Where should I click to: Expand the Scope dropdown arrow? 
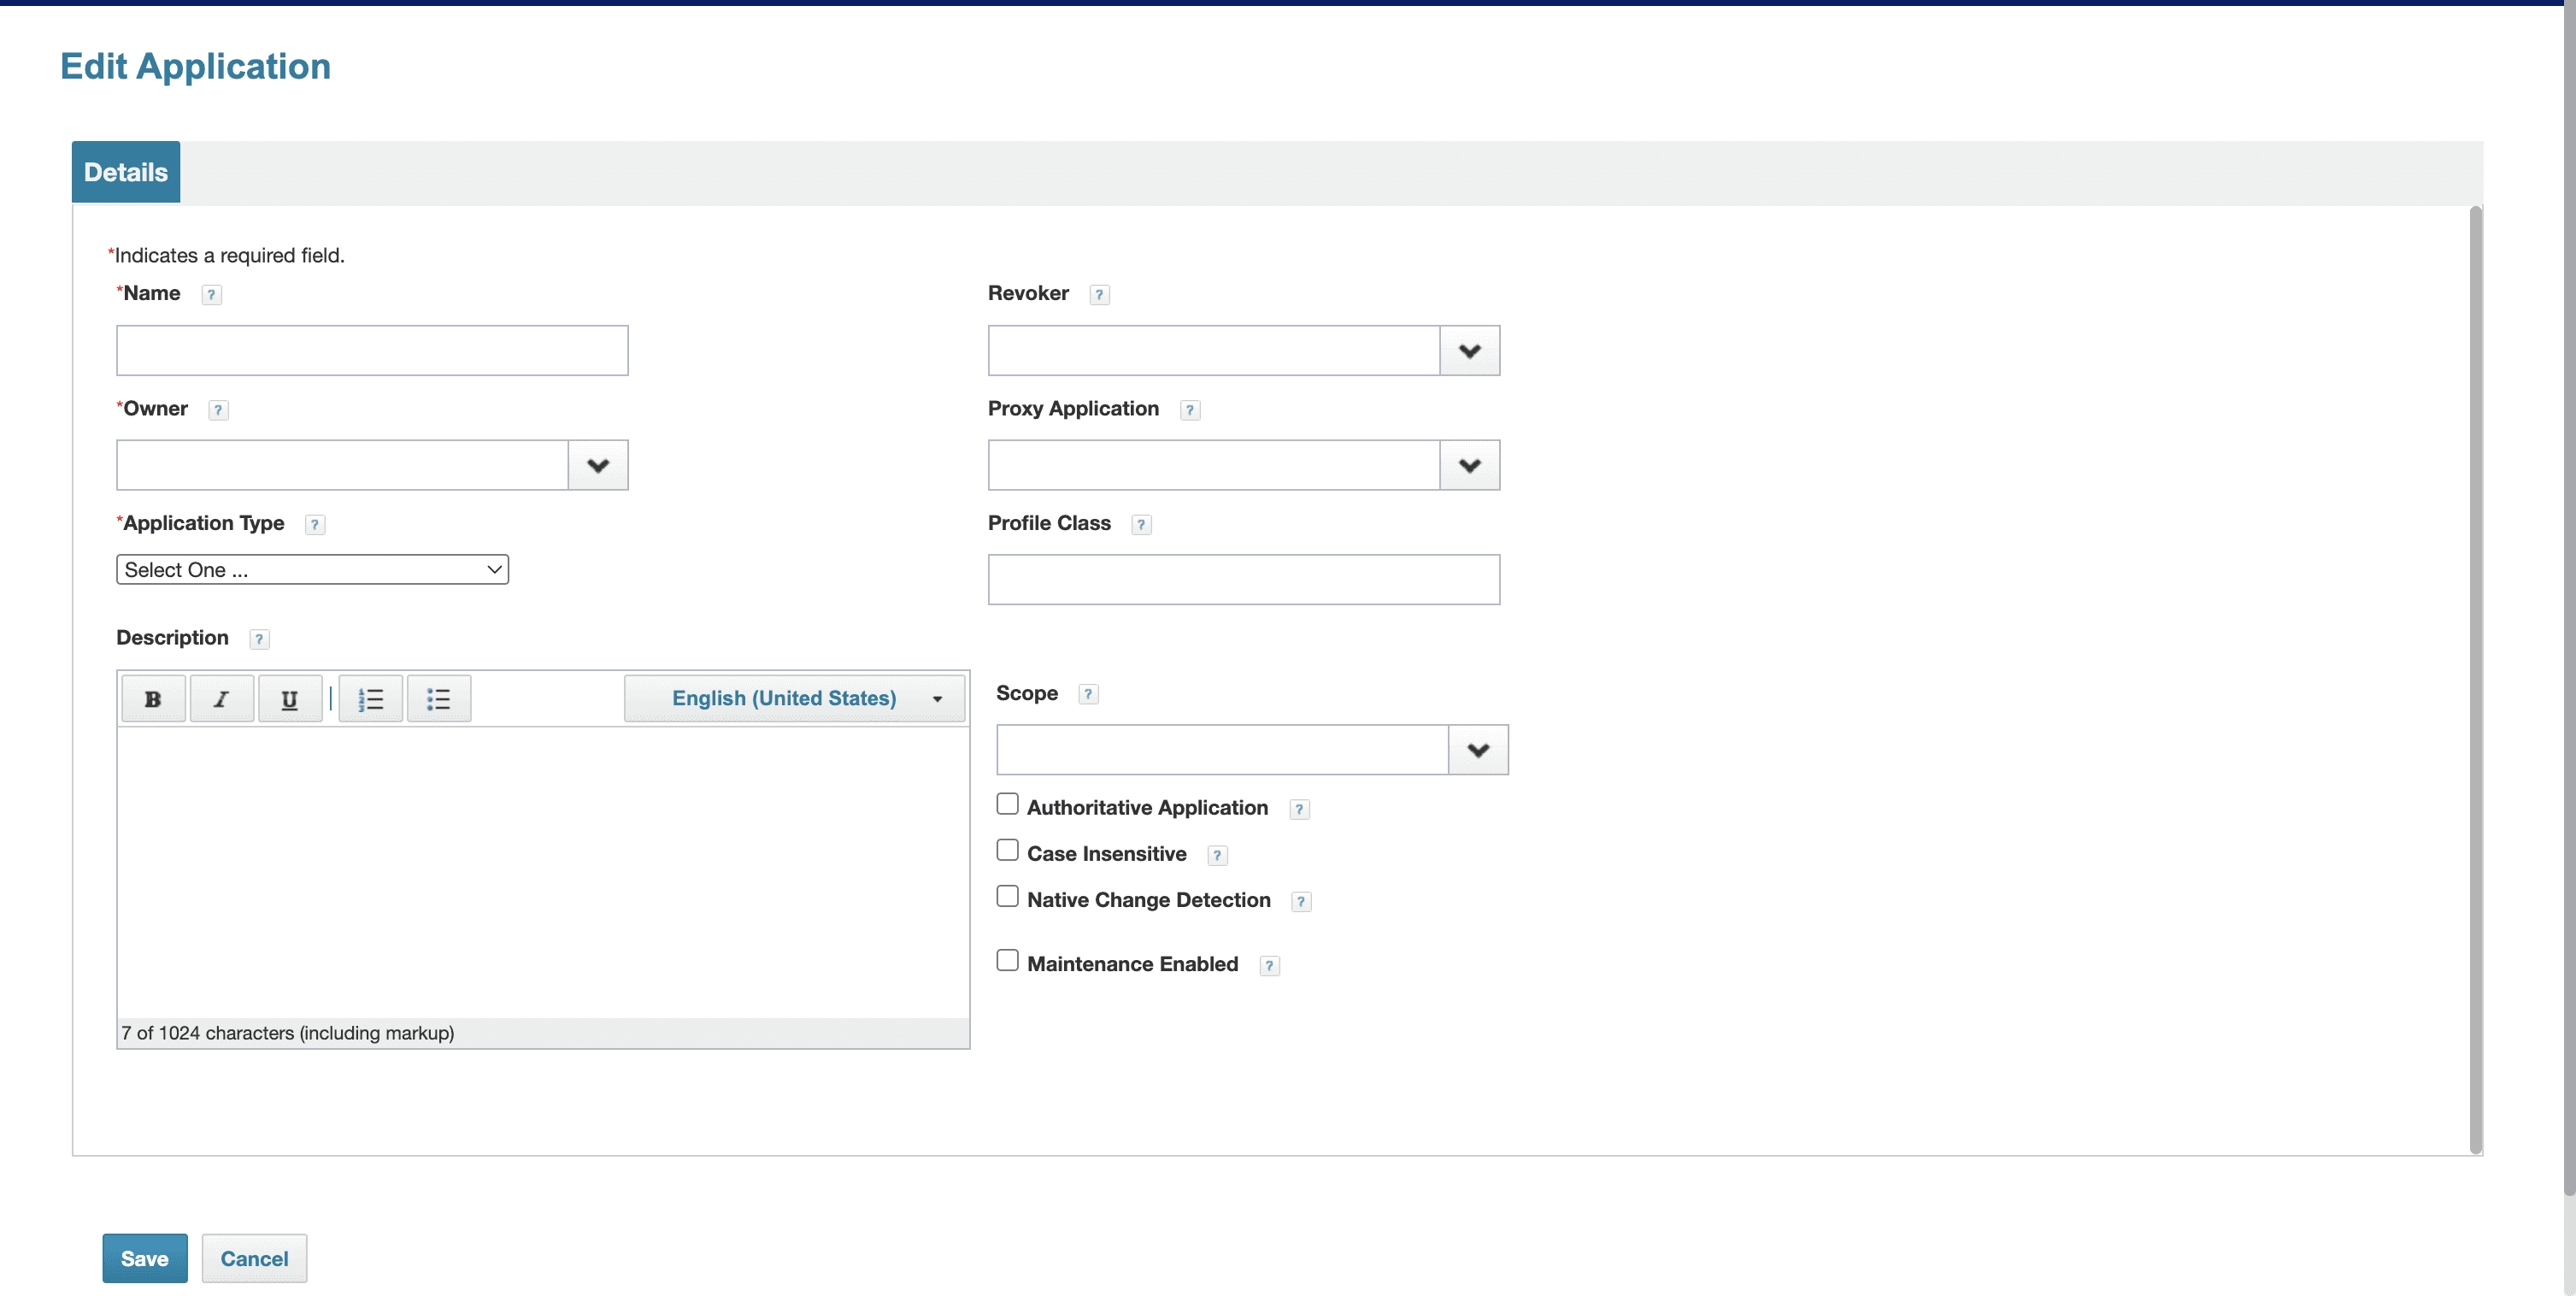click(1478, 750)
